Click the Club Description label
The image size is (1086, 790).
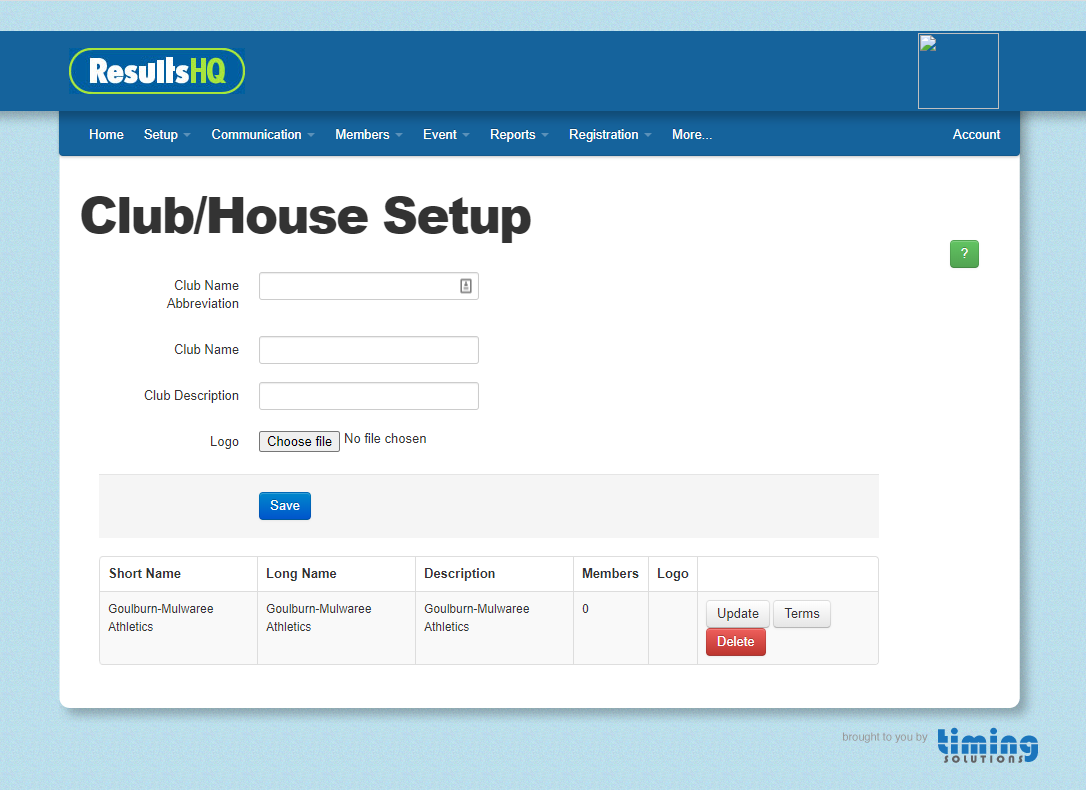[x=191, y=395]
